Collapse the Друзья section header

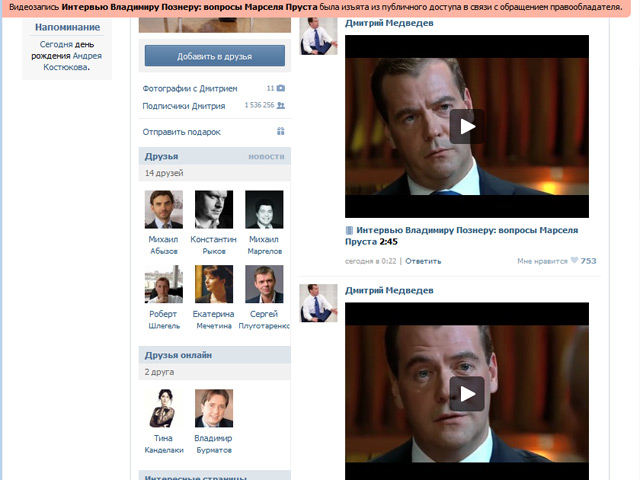(162, 156)
